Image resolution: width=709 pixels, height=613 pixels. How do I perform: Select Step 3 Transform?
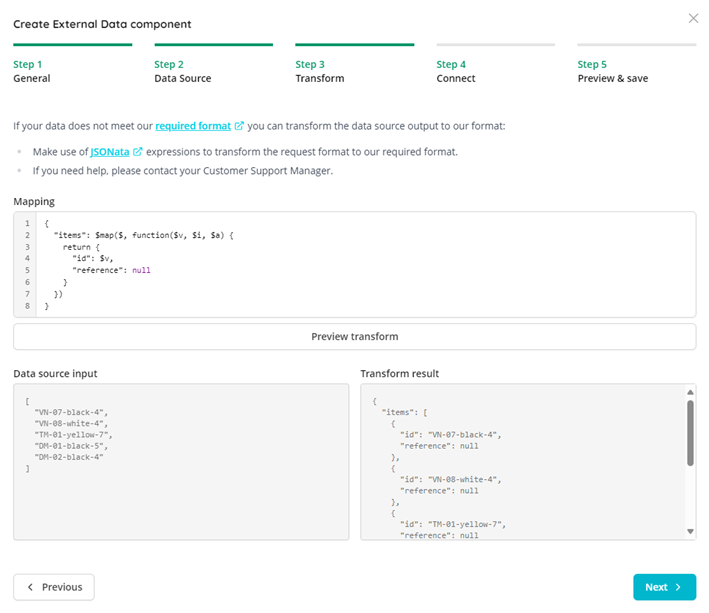coord(320,71)
